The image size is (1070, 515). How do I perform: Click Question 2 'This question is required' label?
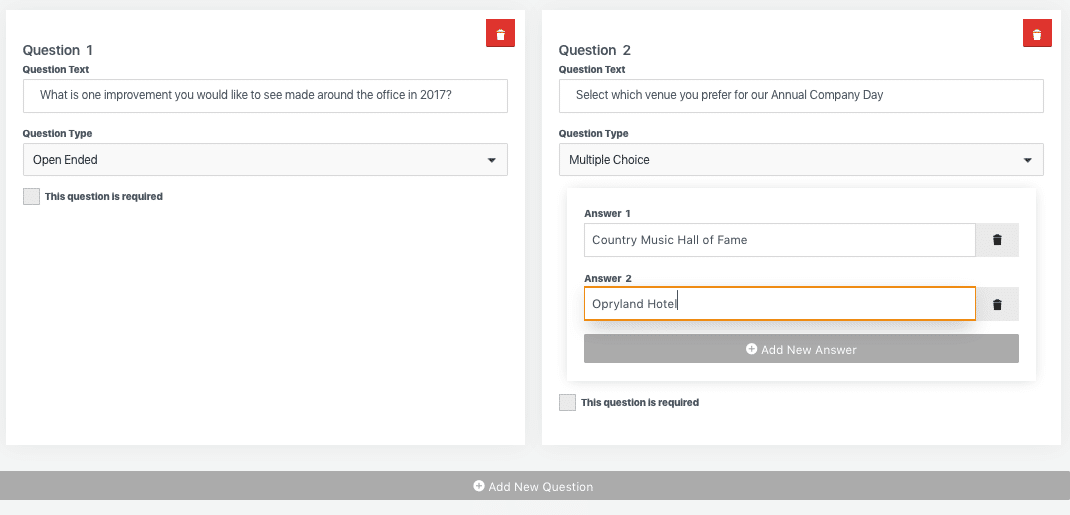pos(640,402)
